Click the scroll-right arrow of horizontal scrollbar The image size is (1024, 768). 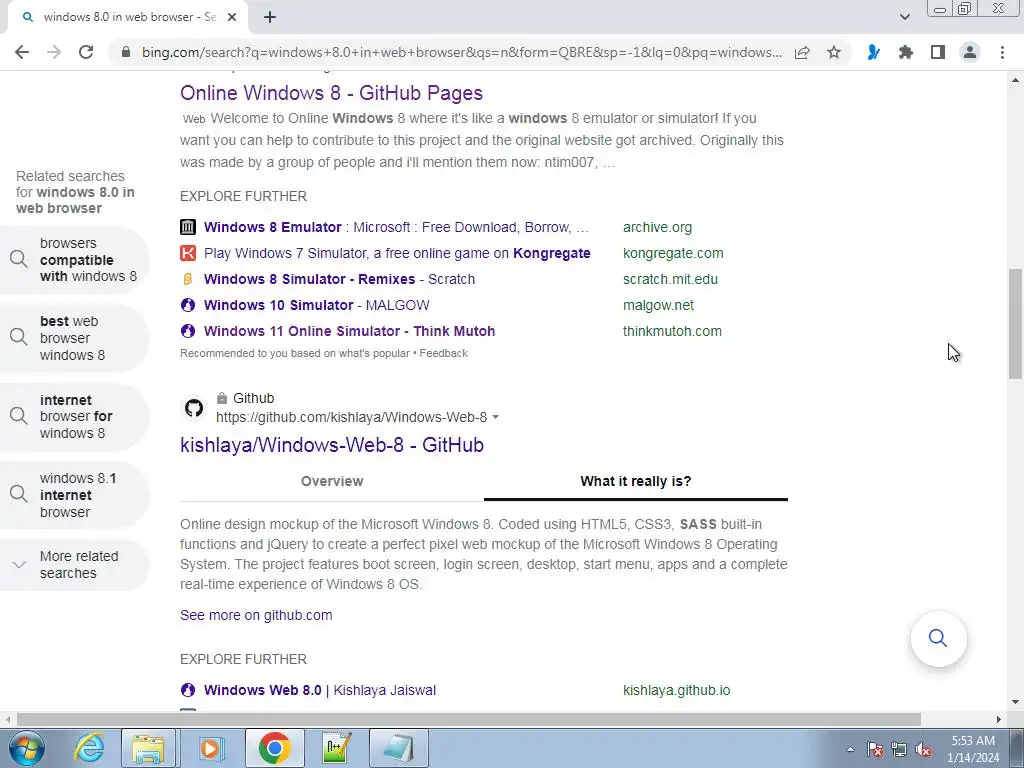(x=999, y=719)
